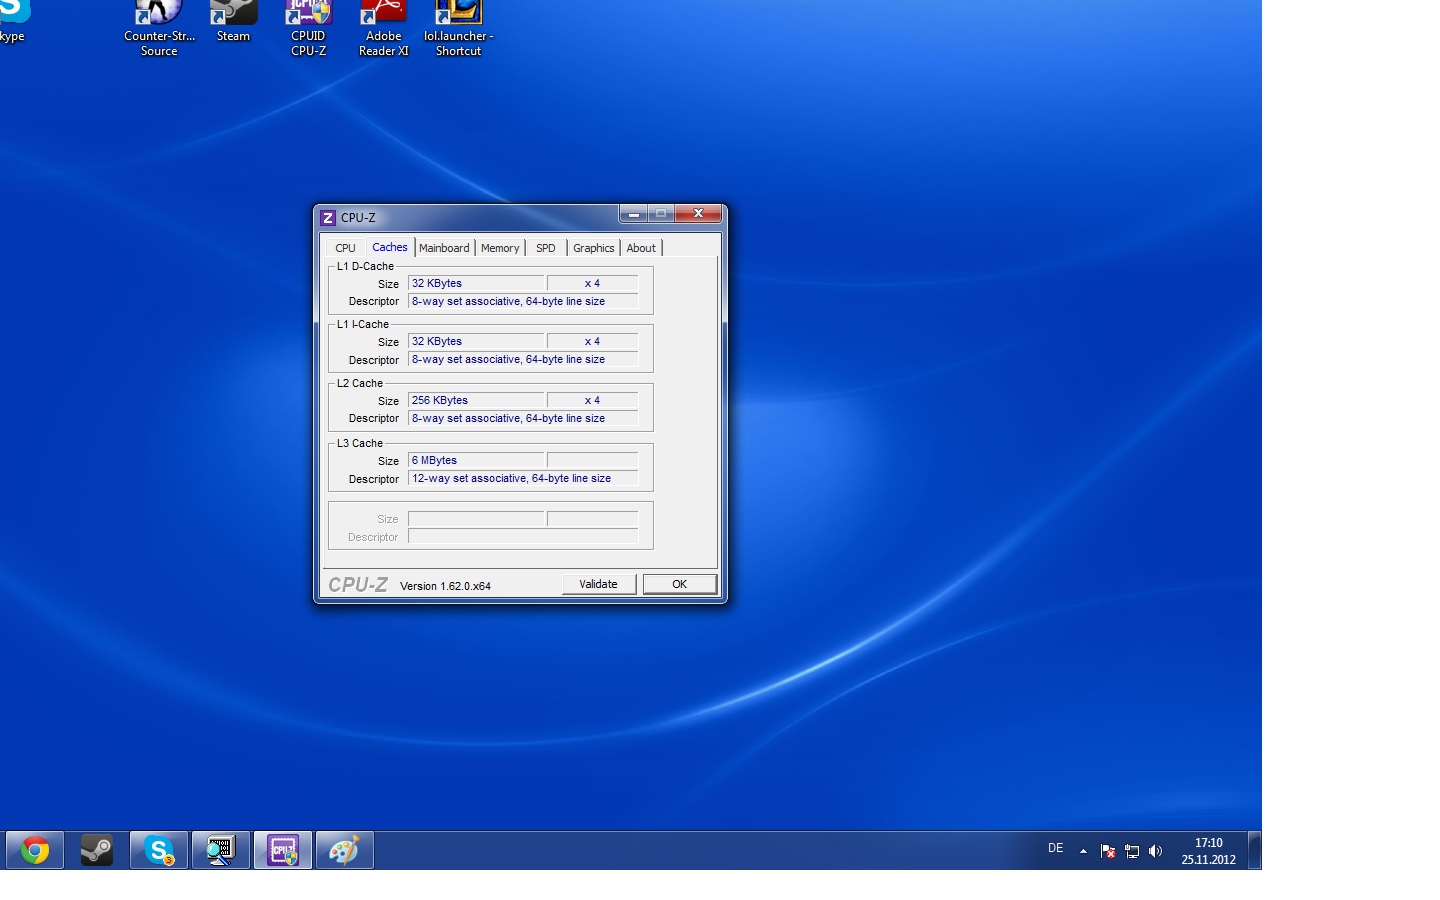Click the L3 Cache group label
Screen dimensions: 1440x900
(x=360, y=443)
